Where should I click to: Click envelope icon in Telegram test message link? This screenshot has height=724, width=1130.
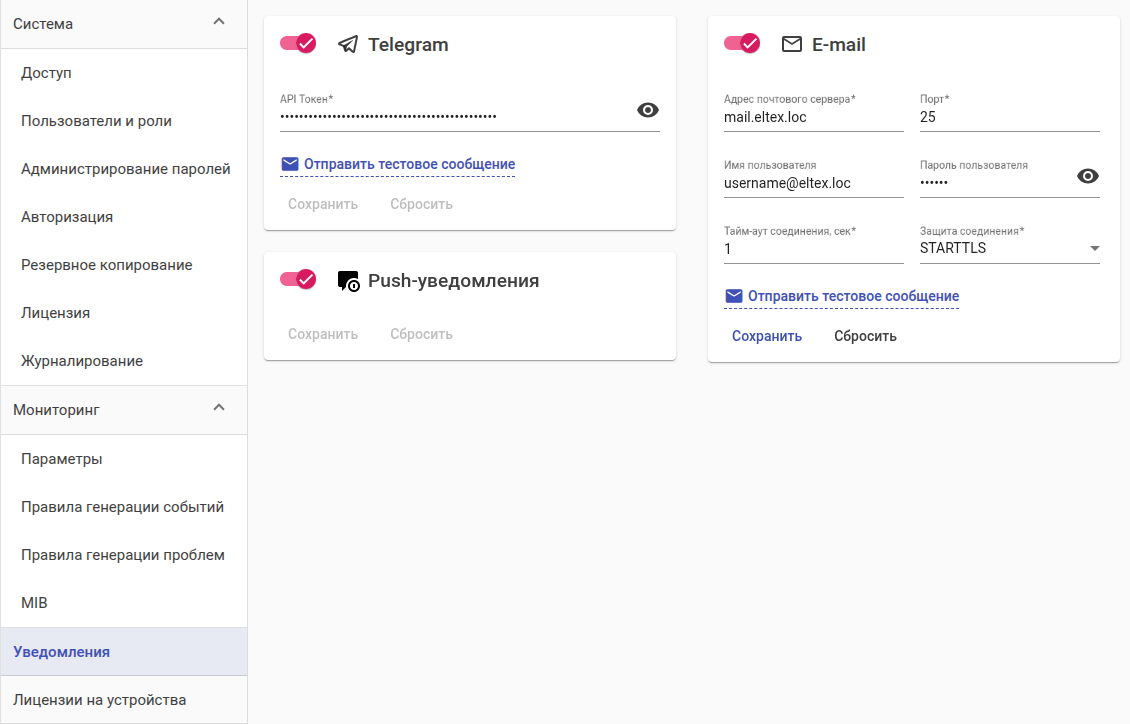[x=290, y=164]
